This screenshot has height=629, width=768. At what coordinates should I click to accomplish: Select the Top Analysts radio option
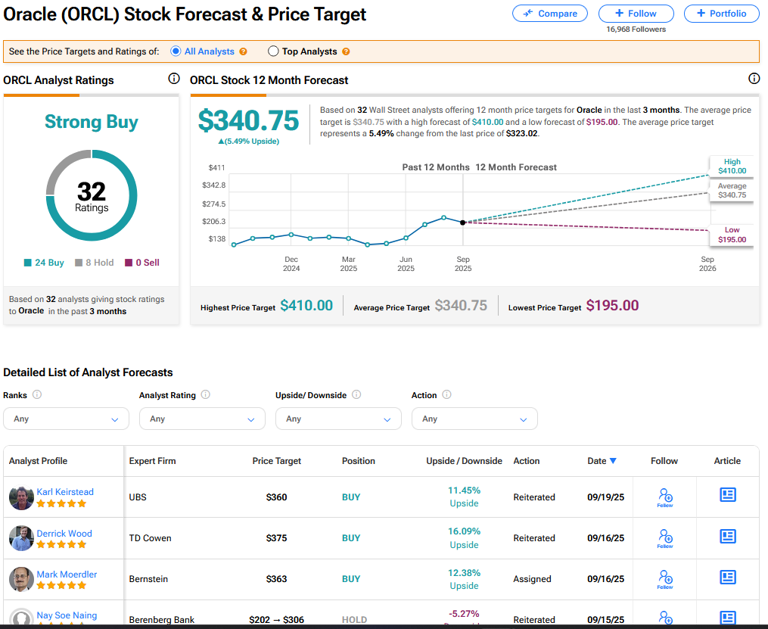tap(274, 51)
